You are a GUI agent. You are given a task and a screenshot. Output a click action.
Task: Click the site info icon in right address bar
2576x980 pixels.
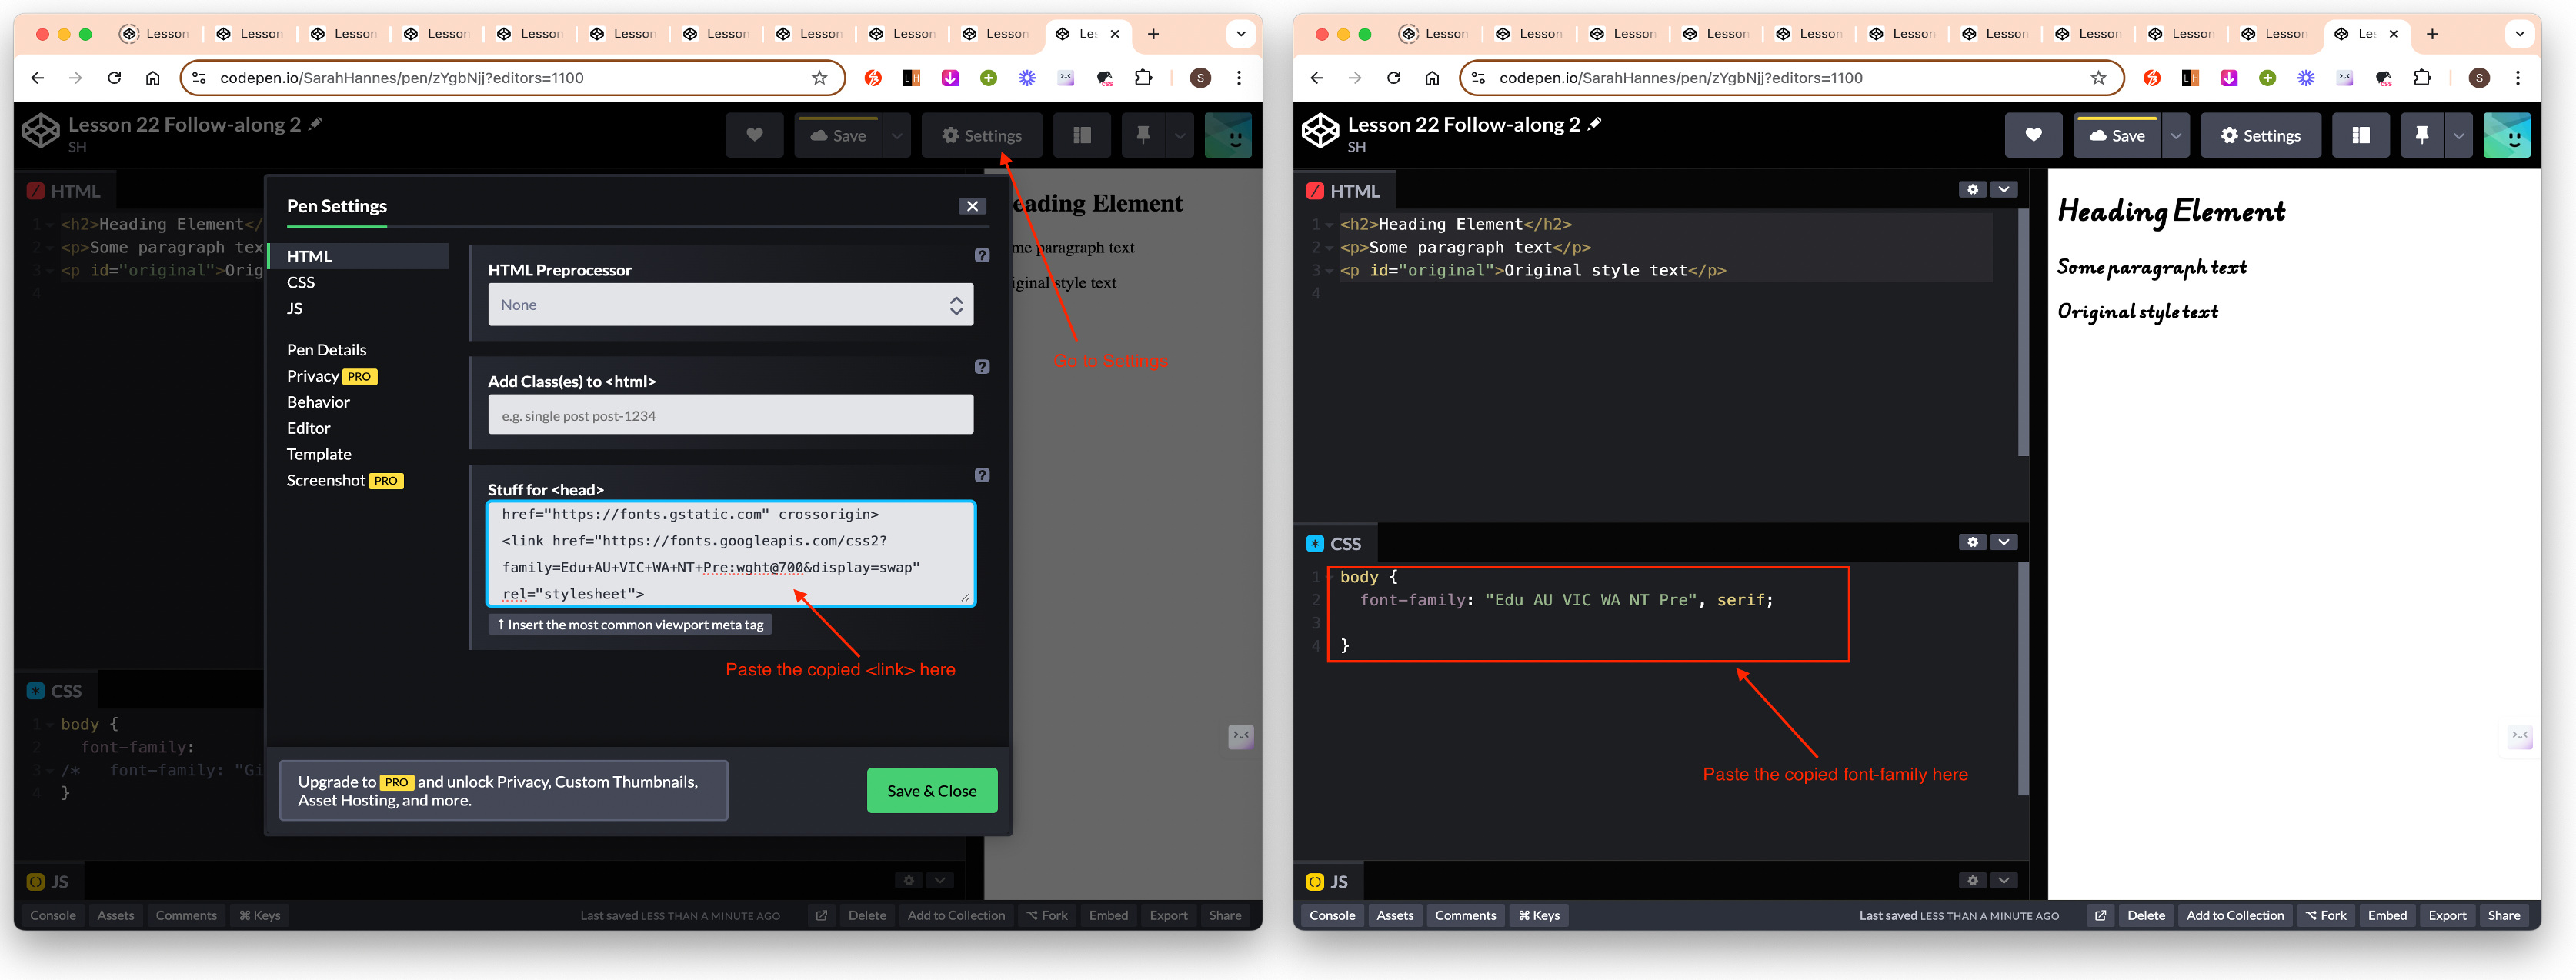point(1478,78)
